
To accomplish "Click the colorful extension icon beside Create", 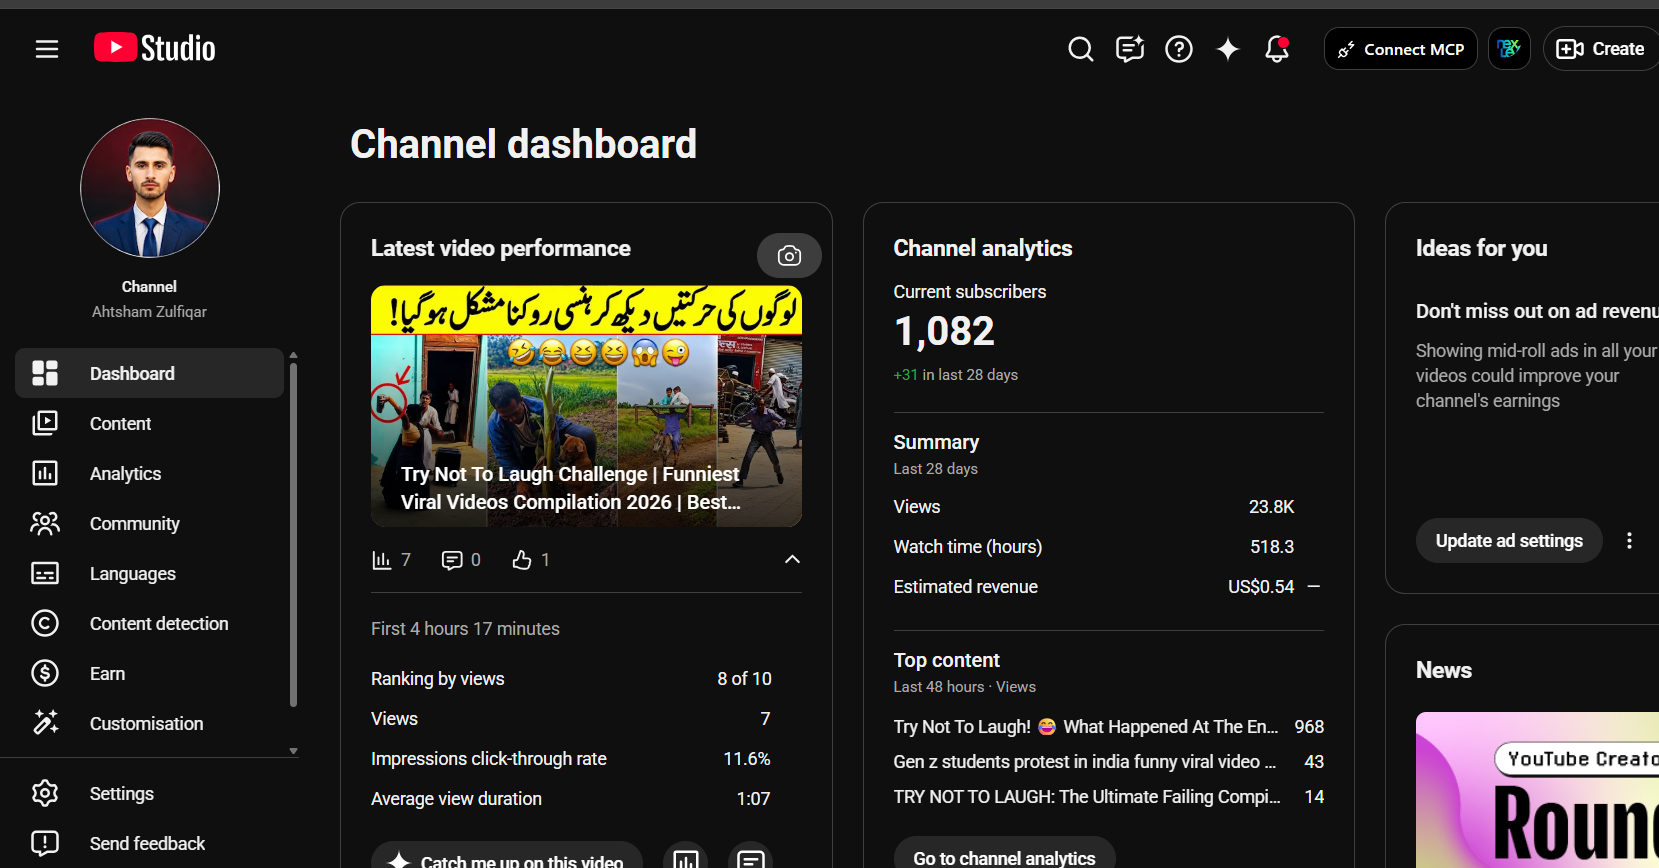I will (1509, 49).
